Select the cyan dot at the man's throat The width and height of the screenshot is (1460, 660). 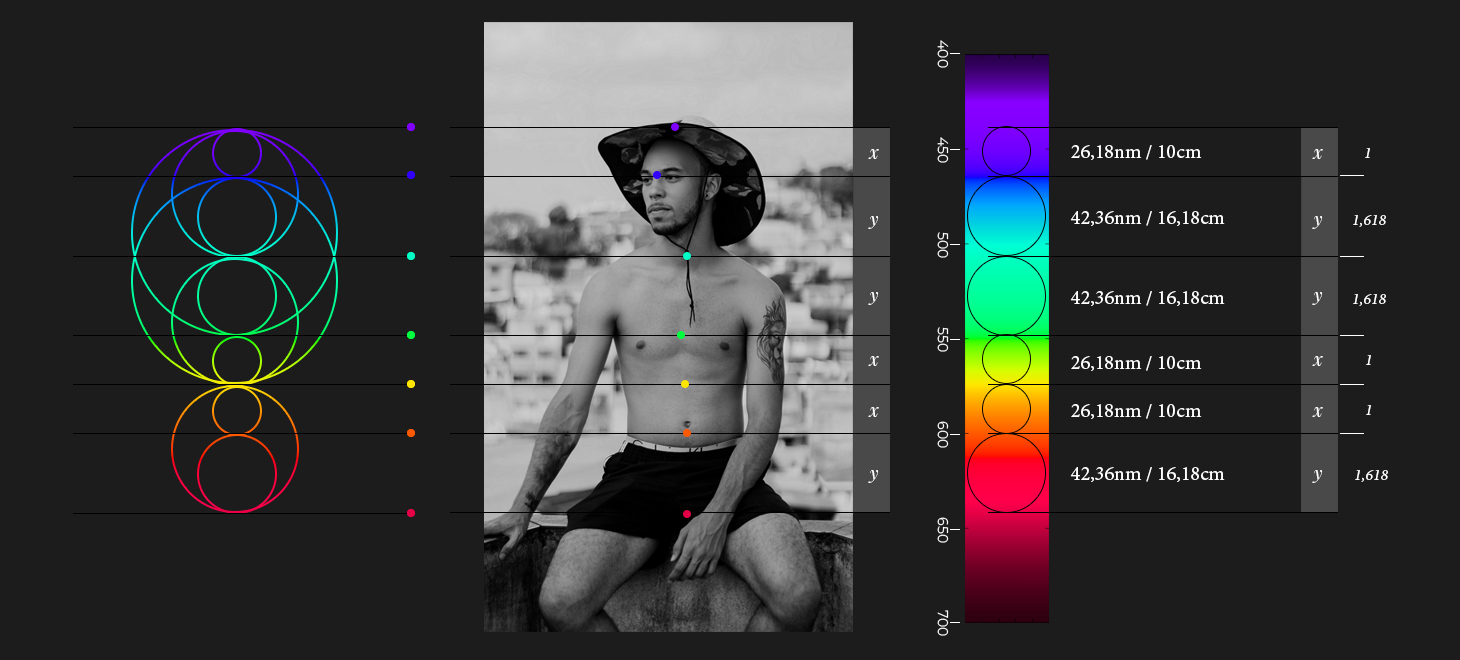click(687, 256)
